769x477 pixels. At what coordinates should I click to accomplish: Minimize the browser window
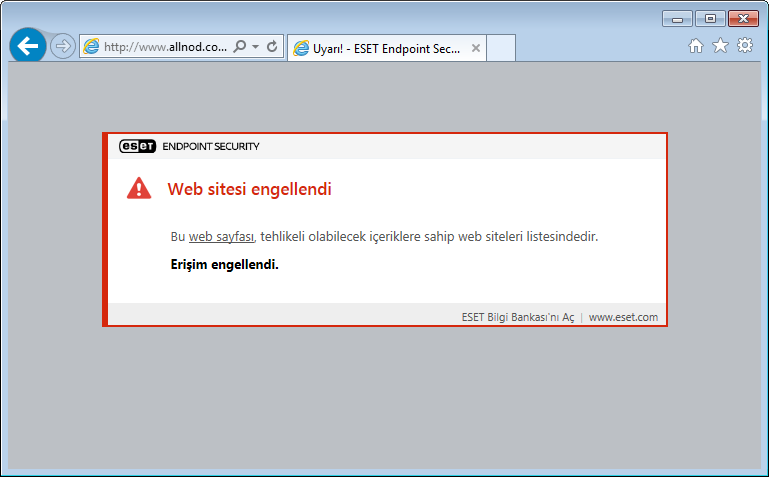pyautogui.click(x=677, y=19)
